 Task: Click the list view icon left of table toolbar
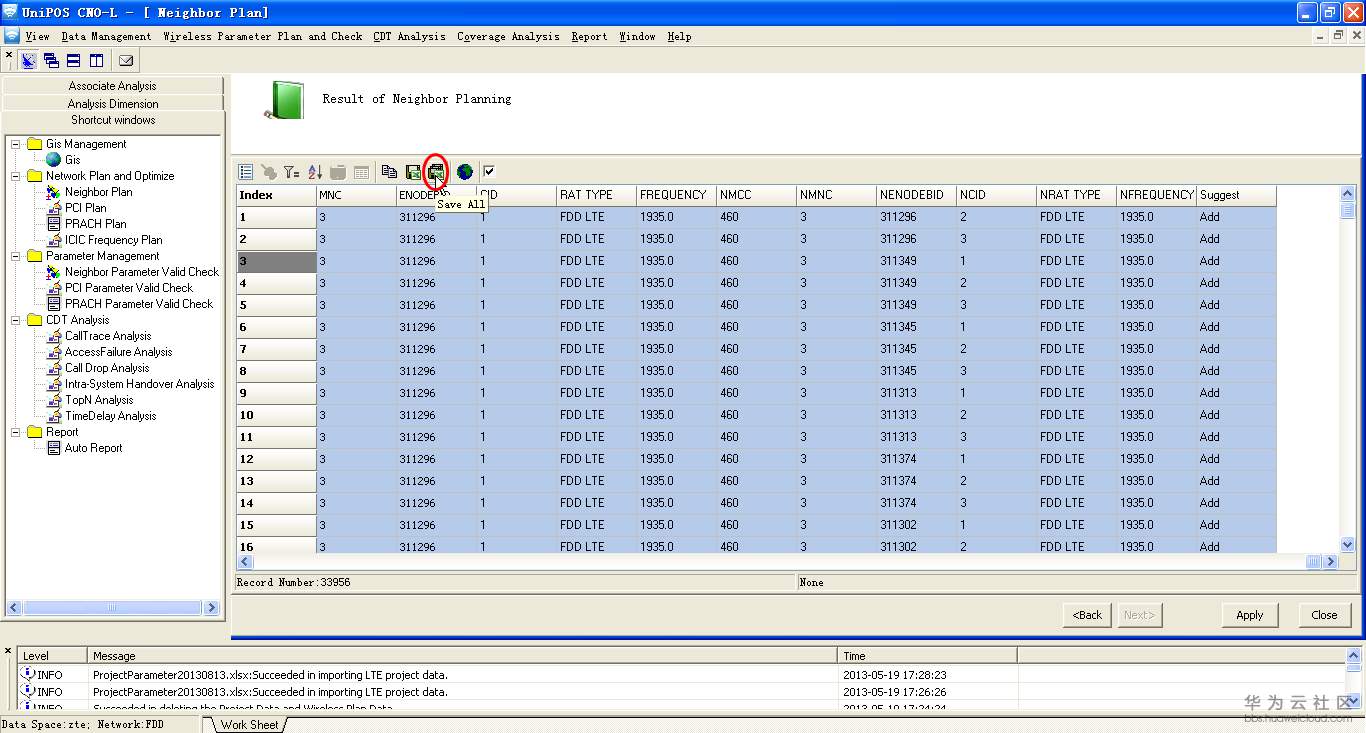[x=246, y=172]
